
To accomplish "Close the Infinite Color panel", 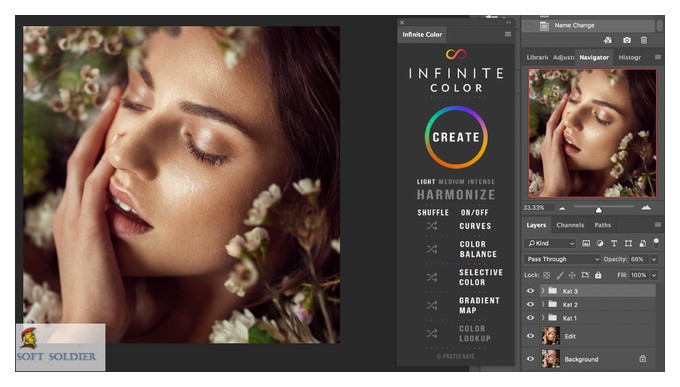I will 402,23.
